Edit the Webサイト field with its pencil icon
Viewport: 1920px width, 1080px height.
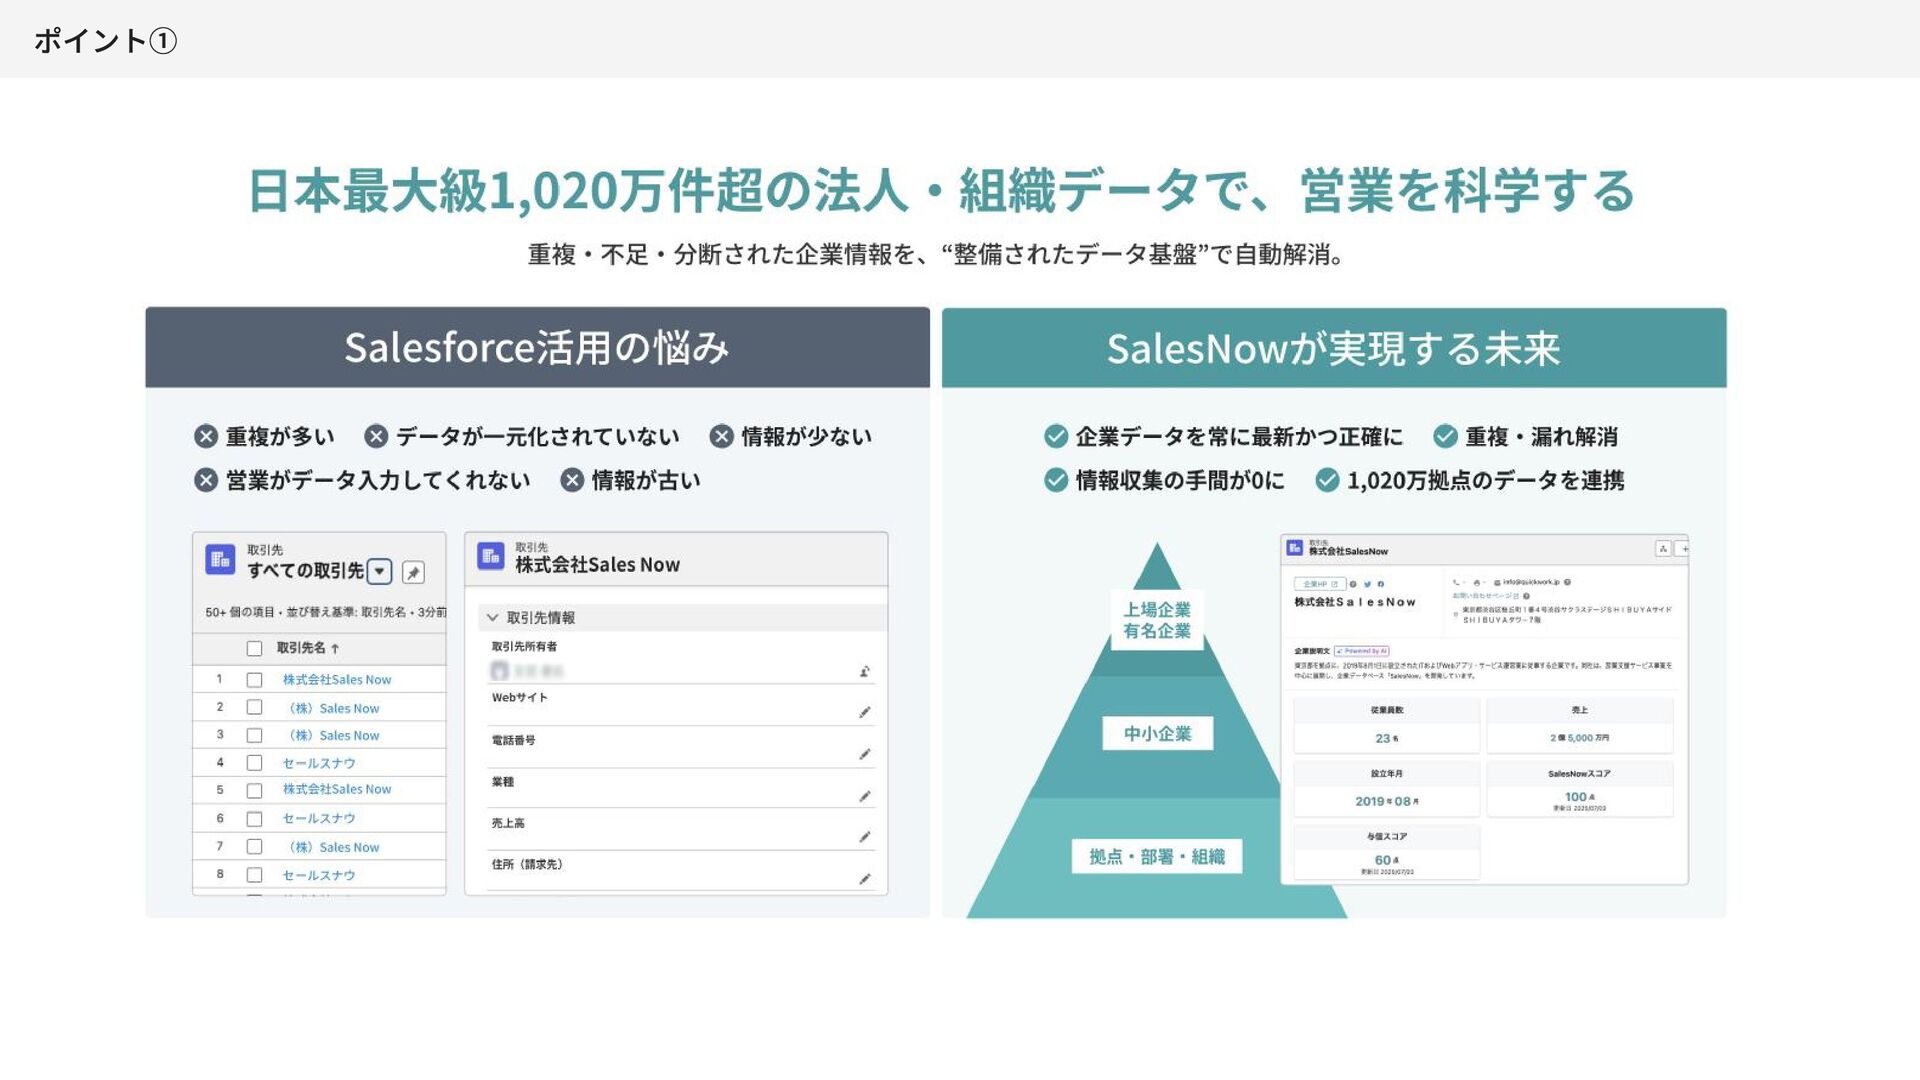864,712
